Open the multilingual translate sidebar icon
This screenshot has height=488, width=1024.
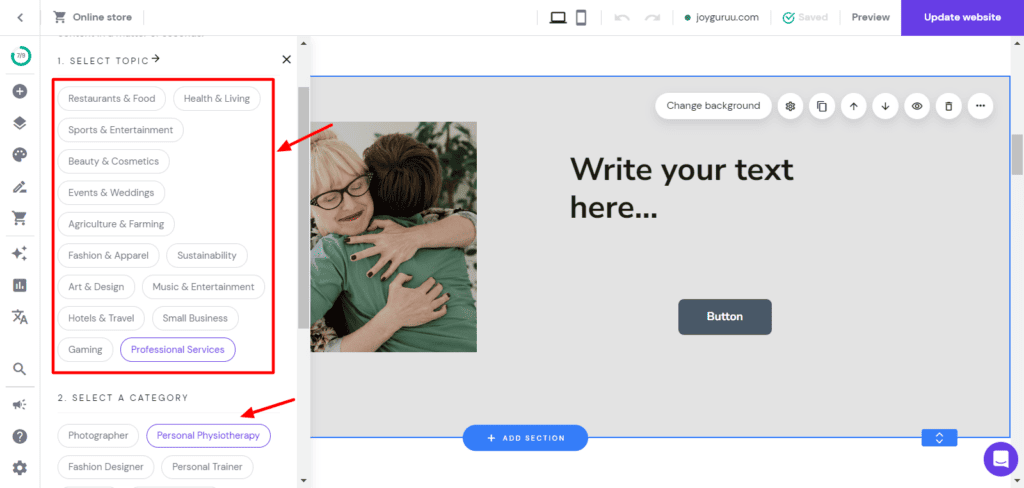click(x=20, y=317)
